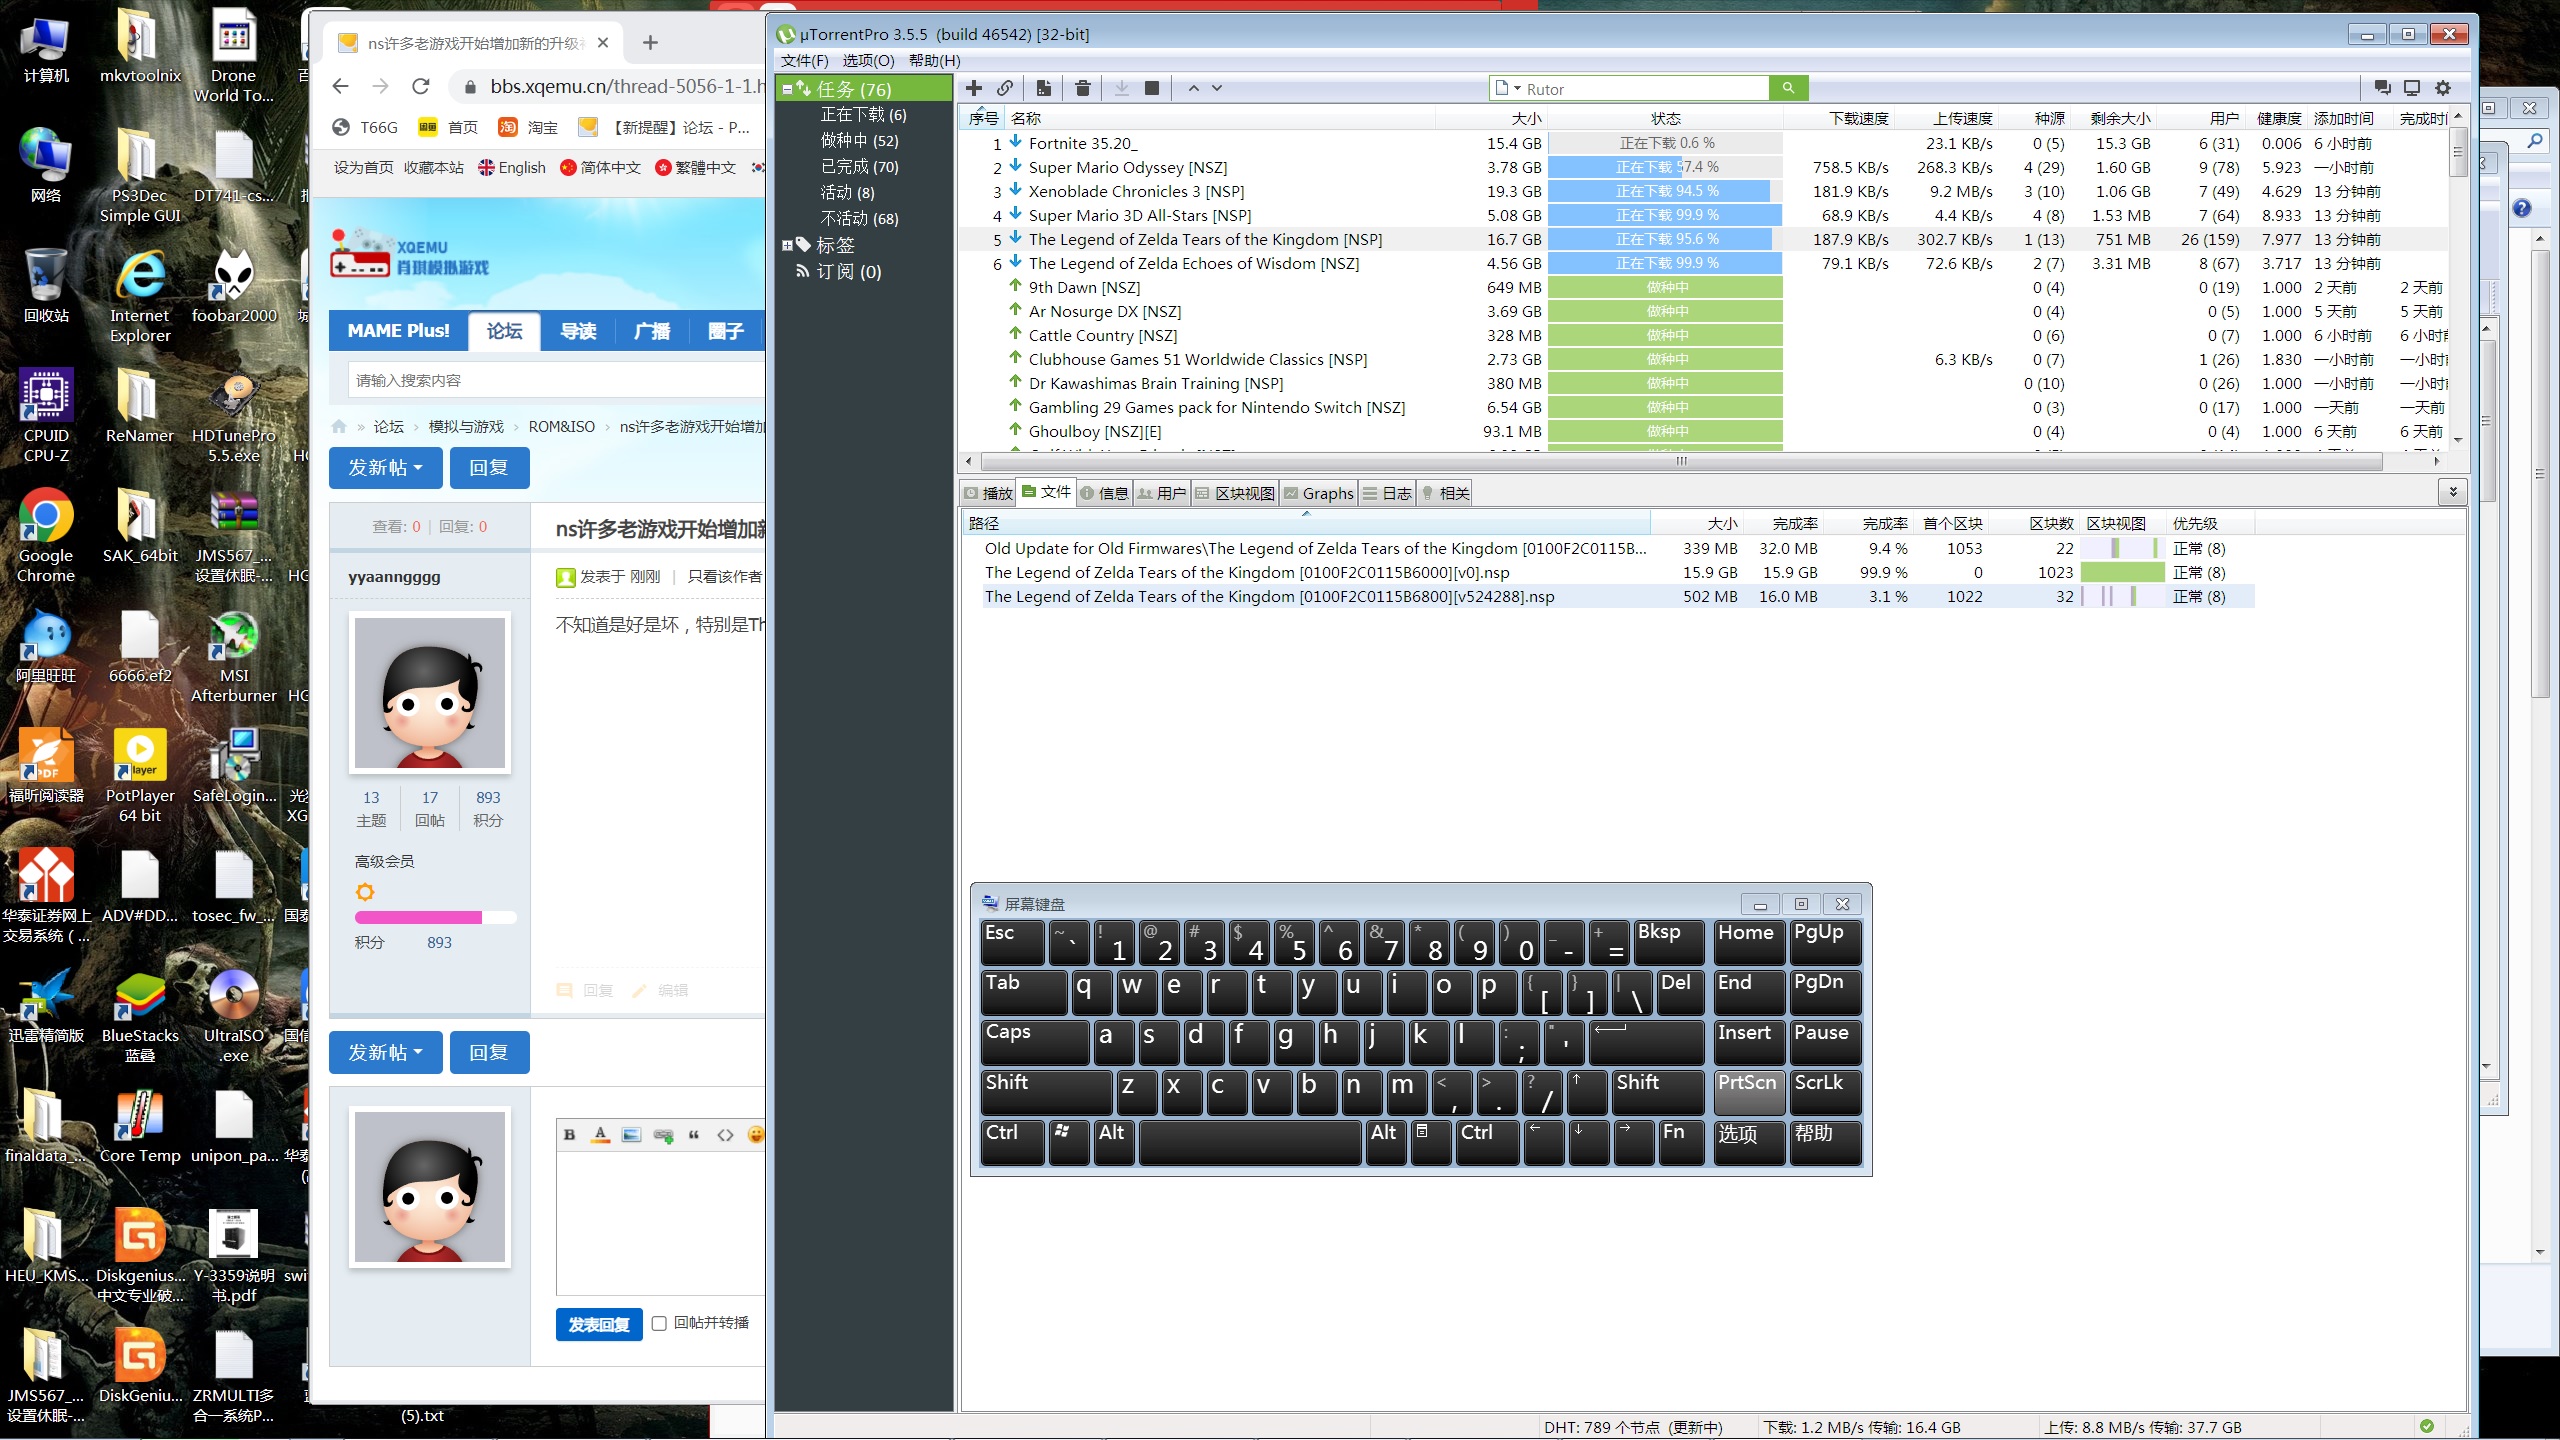Screen dimensions: 2560x1440
Task: Click the Create New Torrent file icon
Action: pyautogui.click(x=1043, y=88)
